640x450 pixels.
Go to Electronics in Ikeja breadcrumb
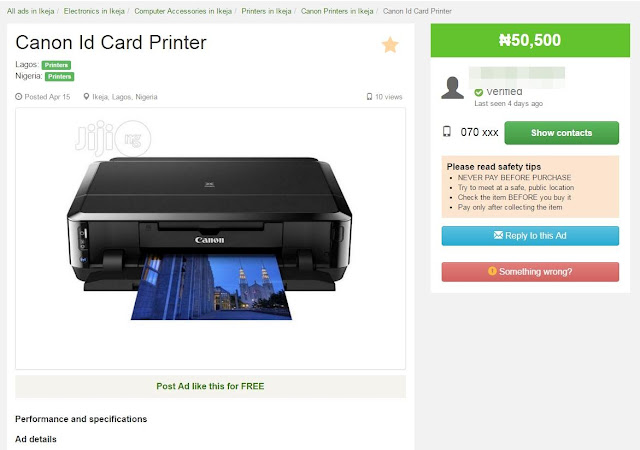[x=94, y=11]
